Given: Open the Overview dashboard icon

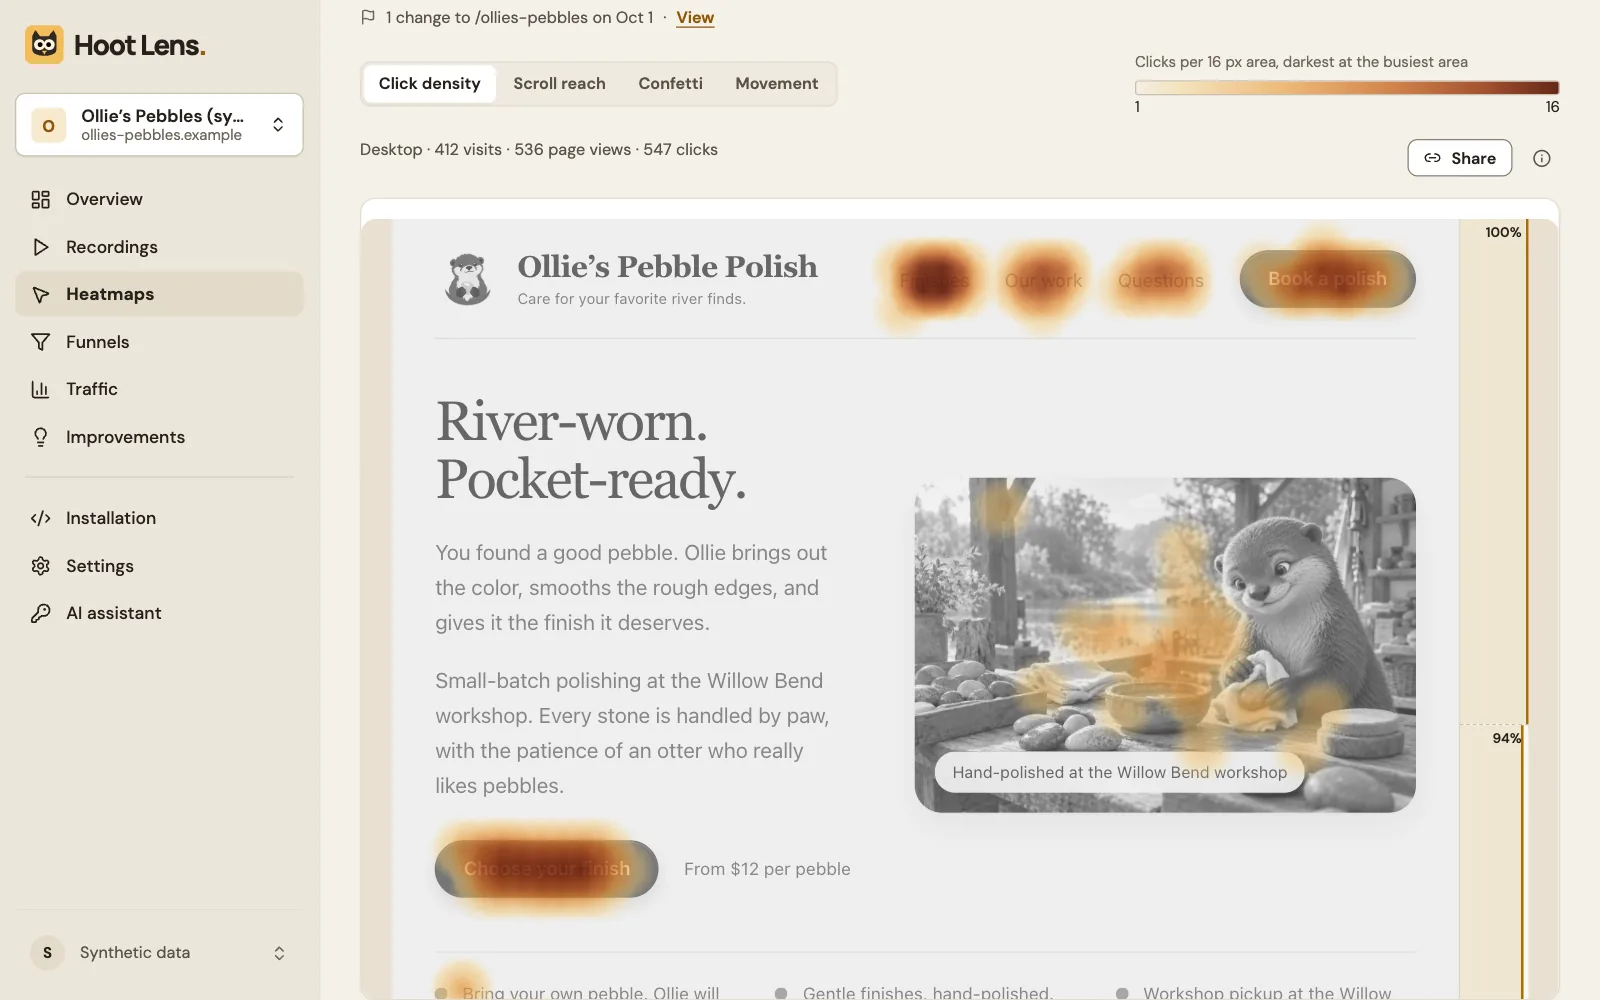Looking at the screenshot, I should tap(40, 199).
